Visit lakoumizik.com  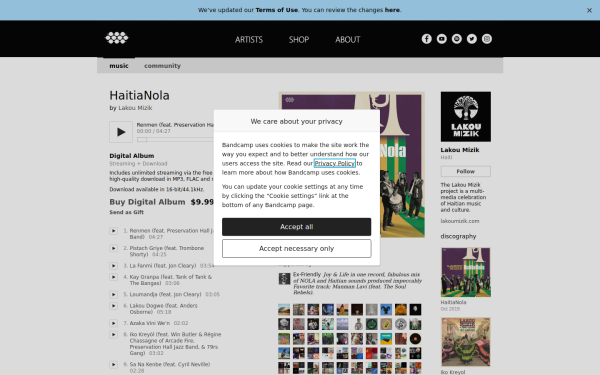pyautogui.click(x=460, y=221)
